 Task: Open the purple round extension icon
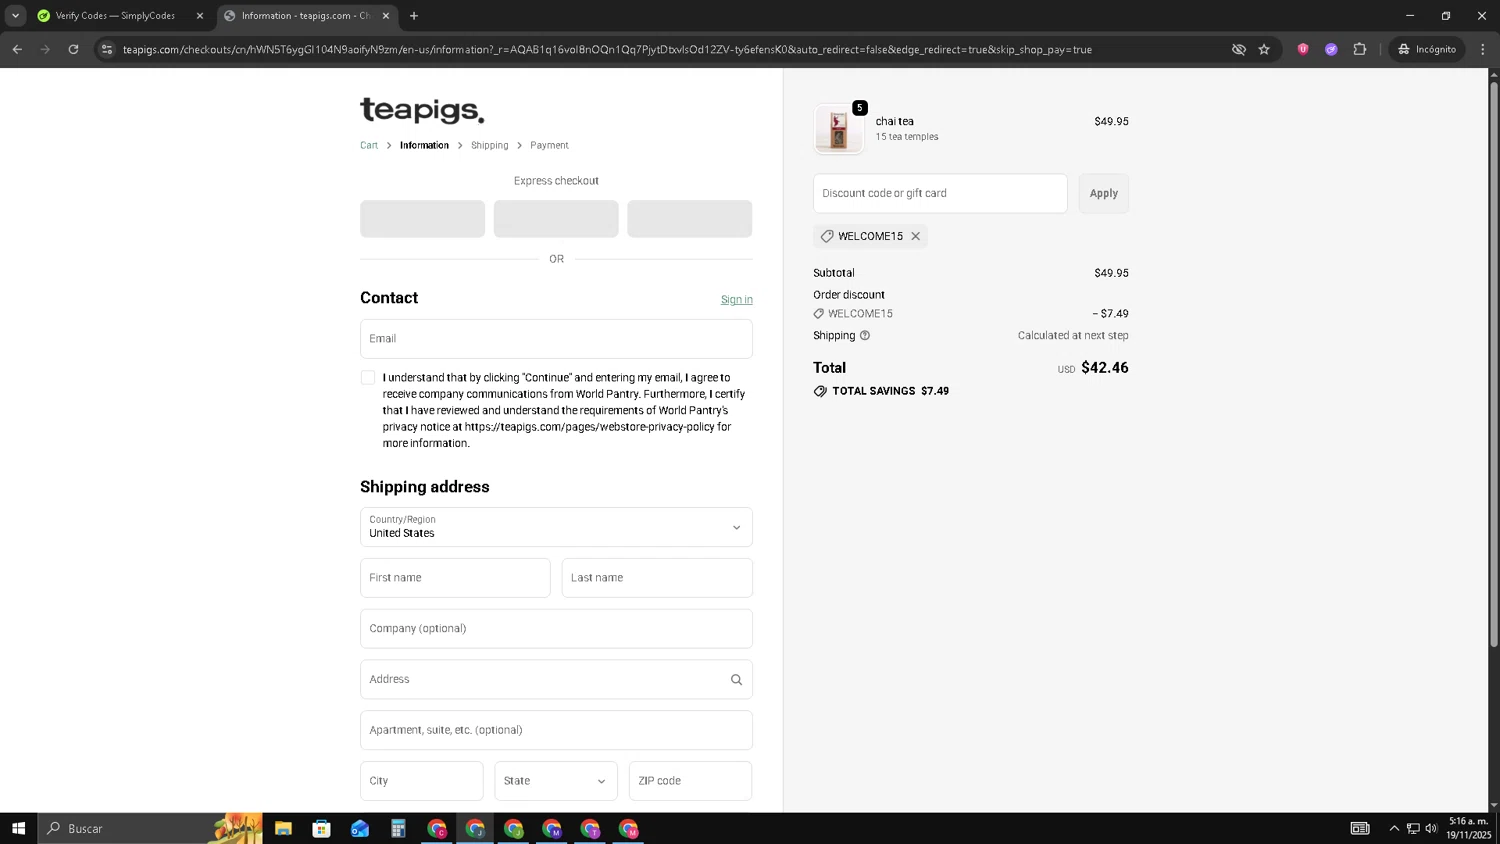pyautogui.click(x=1331, y=49)
